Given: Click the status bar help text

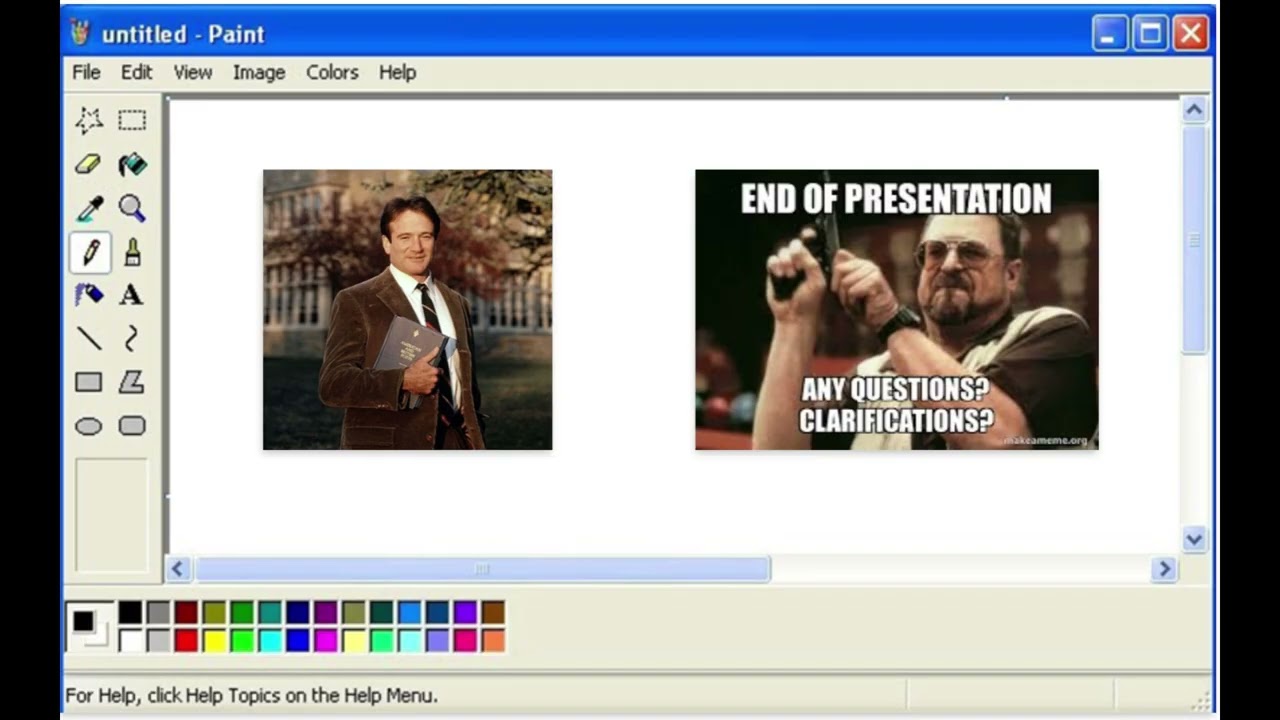Looking at the screenshot, I should (x=251, y=695).
